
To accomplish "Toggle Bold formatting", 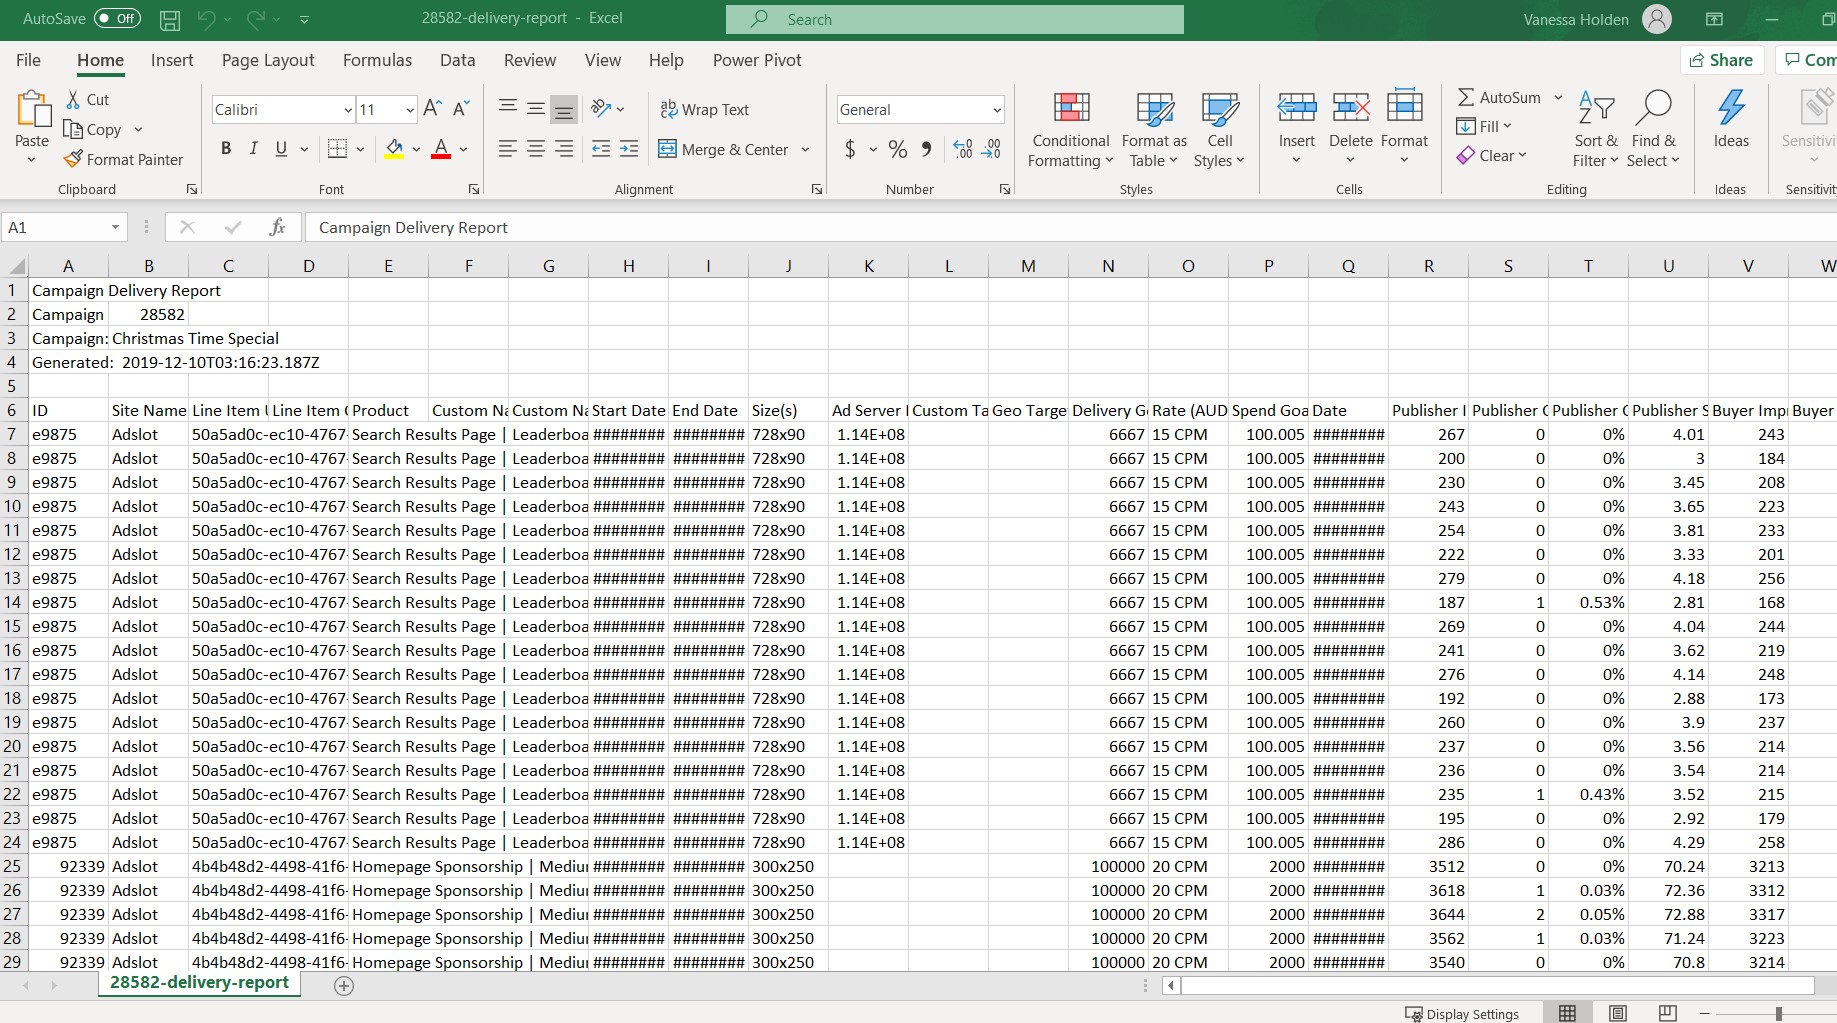I will coord(226,149).
